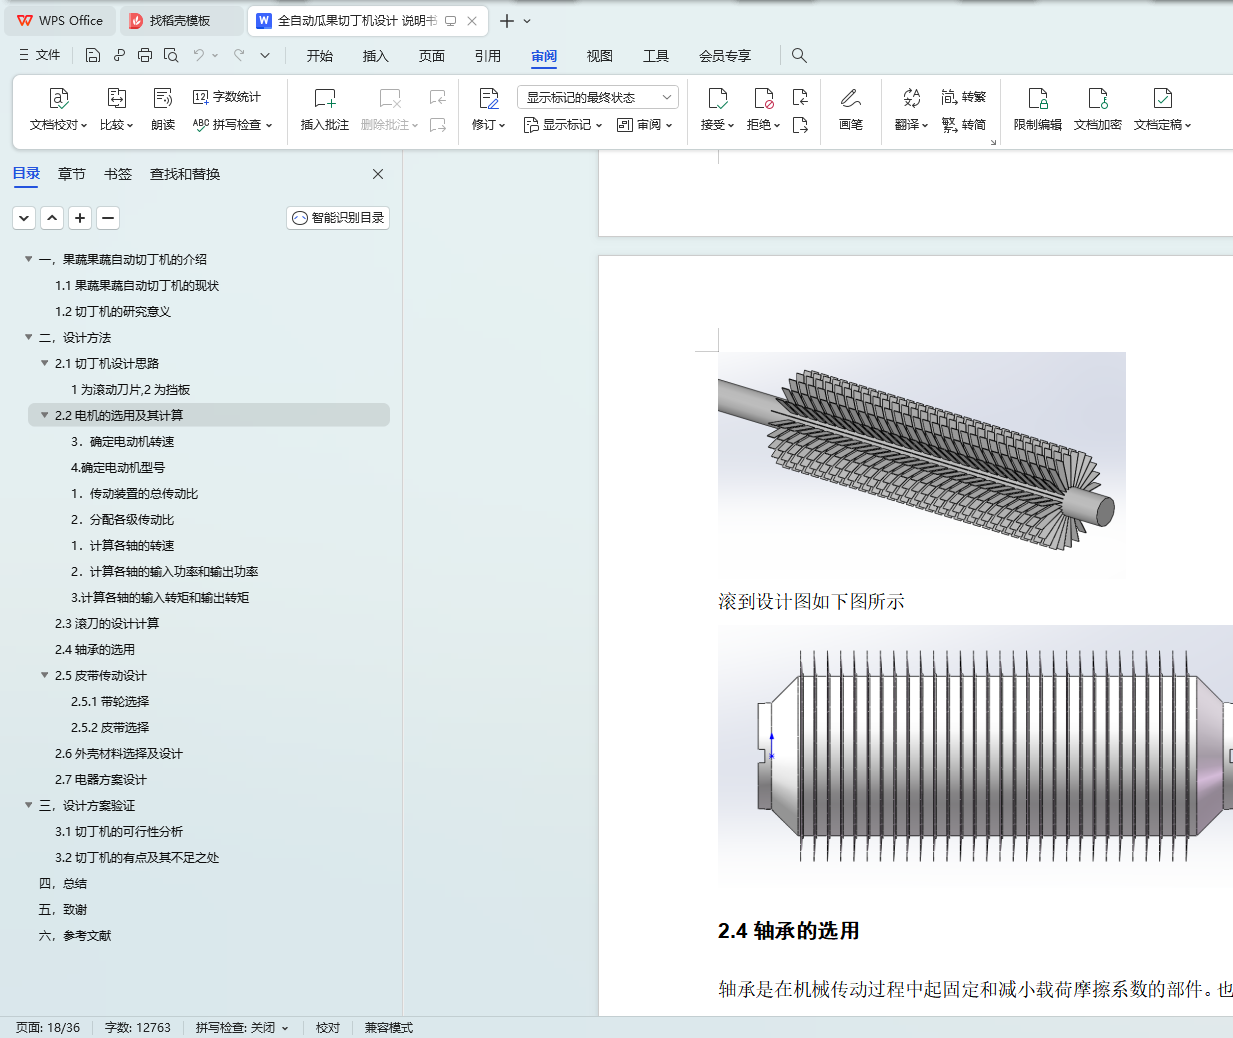Click the search magnifier icon in menu bar

click(799, 55)
